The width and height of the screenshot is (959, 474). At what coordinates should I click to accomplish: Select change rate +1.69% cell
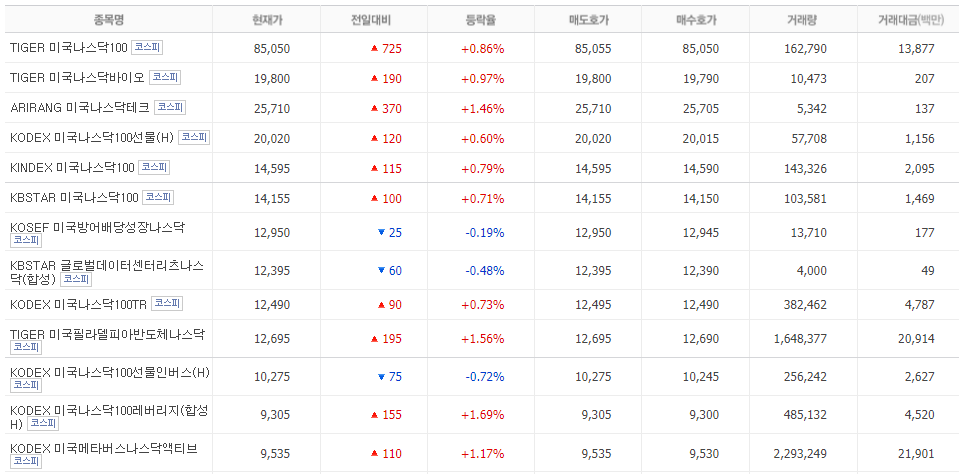click(x=483, y=415)
